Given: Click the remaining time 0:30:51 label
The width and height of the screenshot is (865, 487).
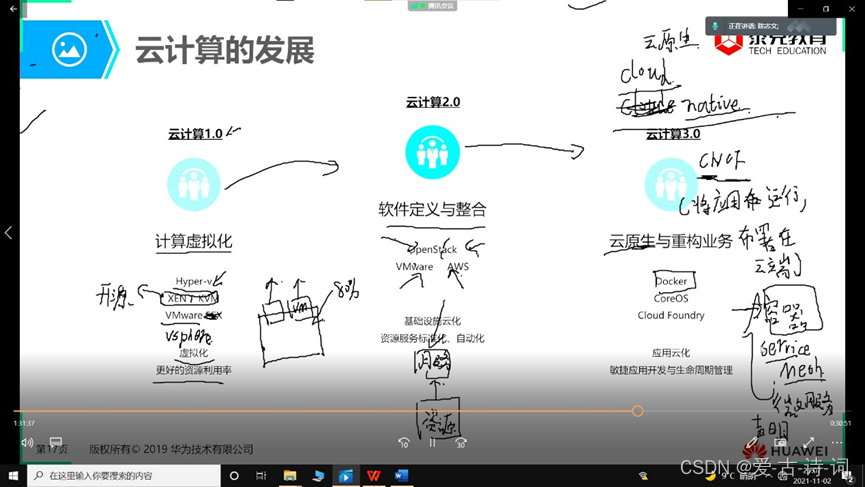Looking at the screenshot, I should click(x=840, y=423).
